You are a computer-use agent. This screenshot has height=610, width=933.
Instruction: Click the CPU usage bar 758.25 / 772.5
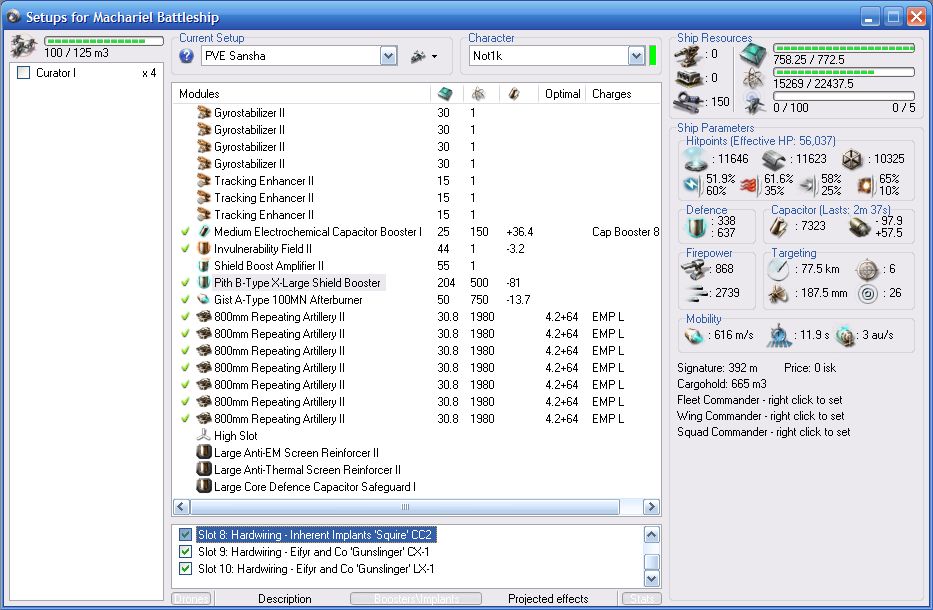tap(844, 48)
